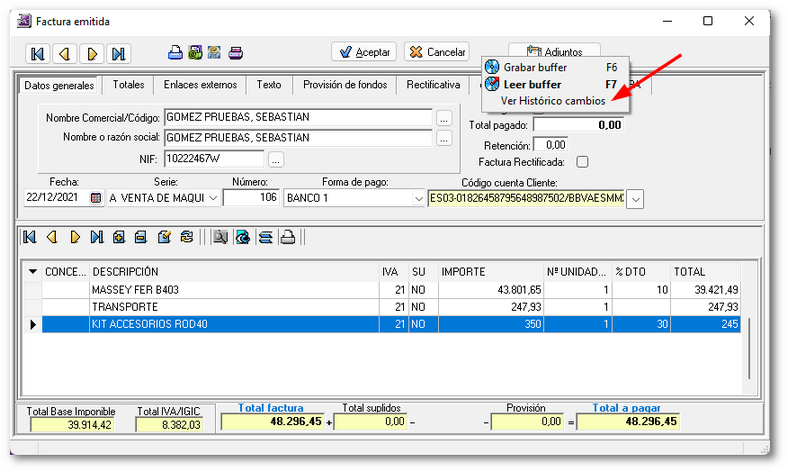Add a new line in grid toolbar
Image resolution: width=788 pixels, height=472 pixels.
coord(119,237)
